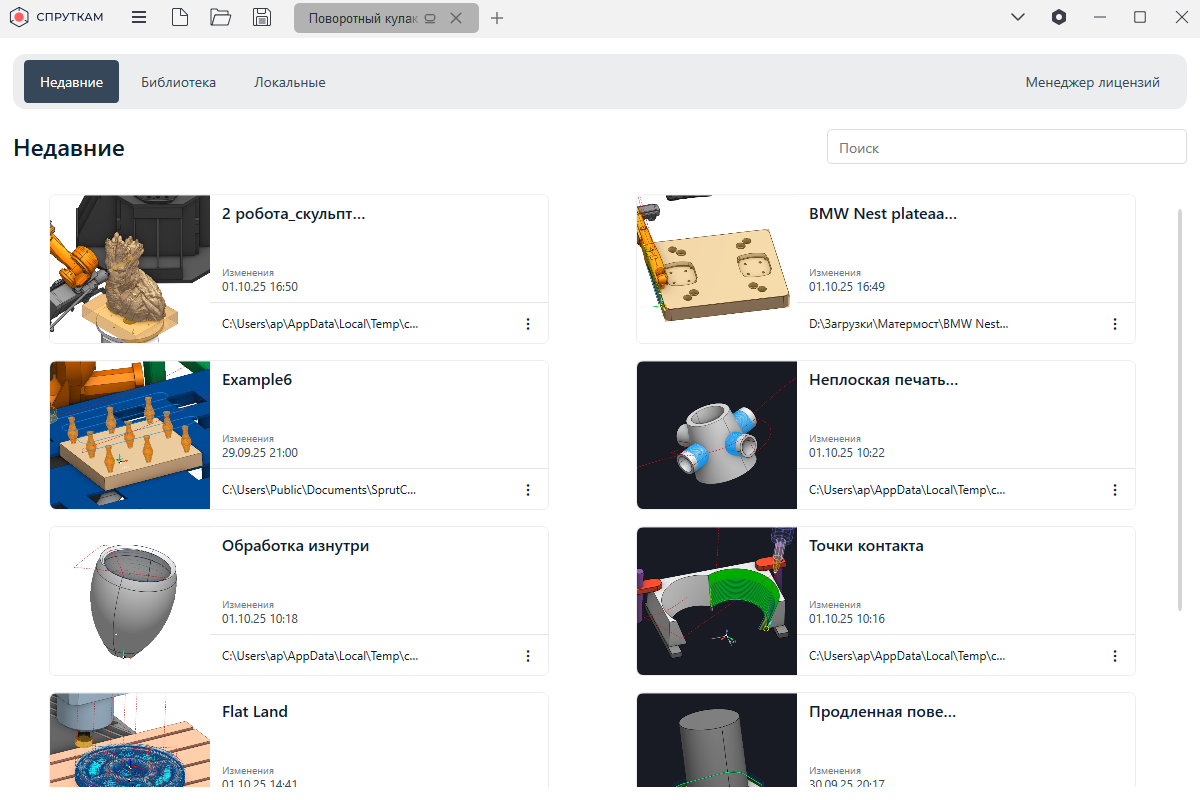This screenshot has height=800, width=1200.
Task: Expand the title bar chevron dropdown
Action: point(1018,17)
